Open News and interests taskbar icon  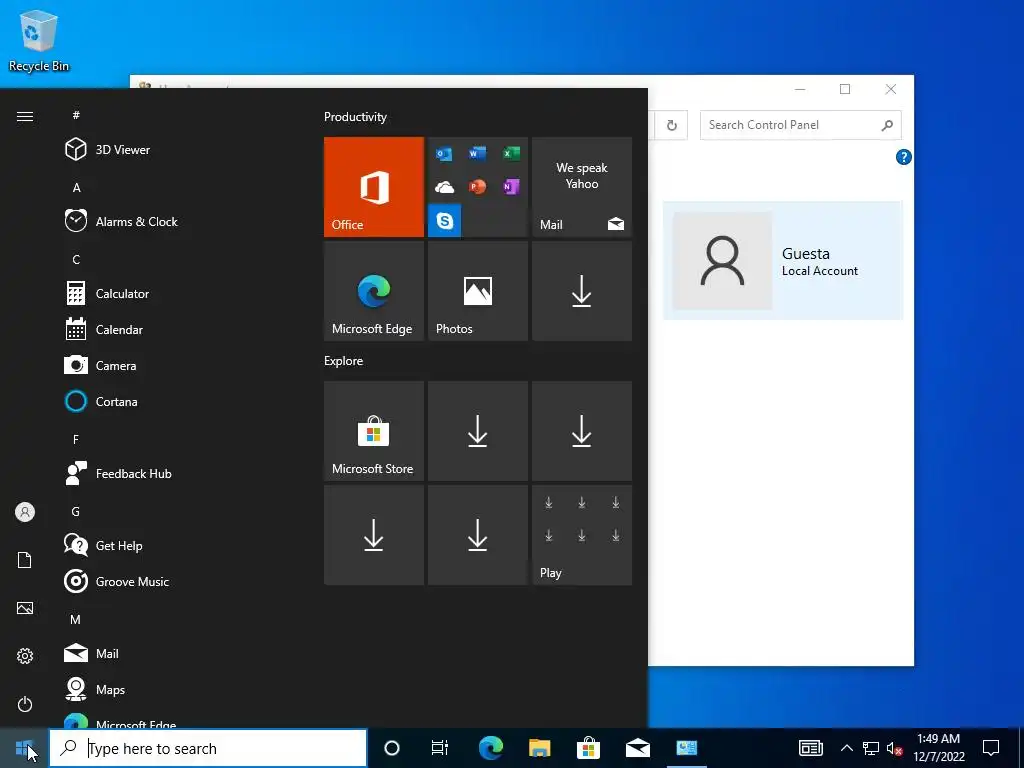pos(810,748)
